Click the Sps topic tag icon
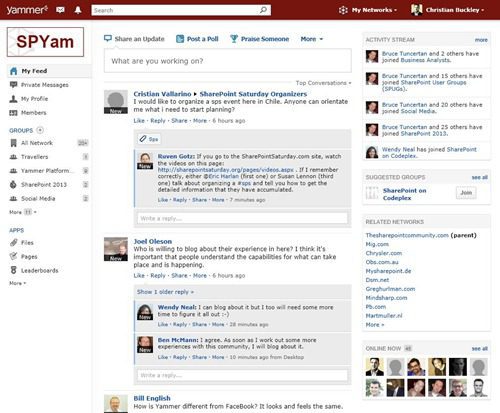 [x=143, y=139]
